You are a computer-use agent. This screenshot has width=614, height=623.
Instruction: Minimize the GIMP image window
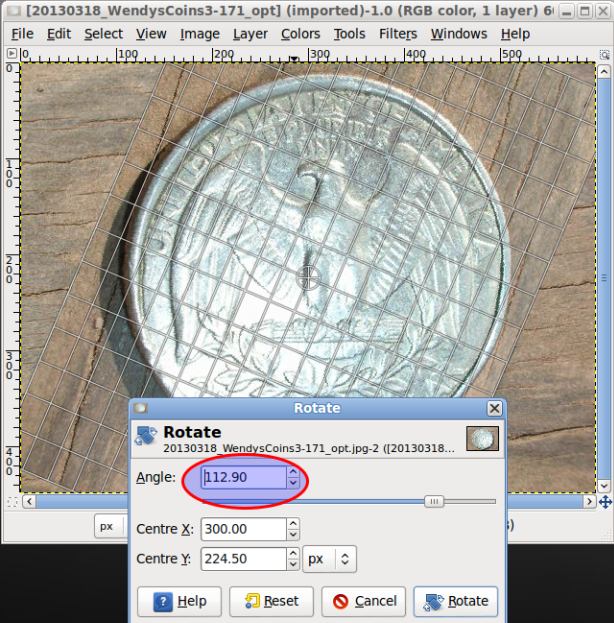pos(566,12)
